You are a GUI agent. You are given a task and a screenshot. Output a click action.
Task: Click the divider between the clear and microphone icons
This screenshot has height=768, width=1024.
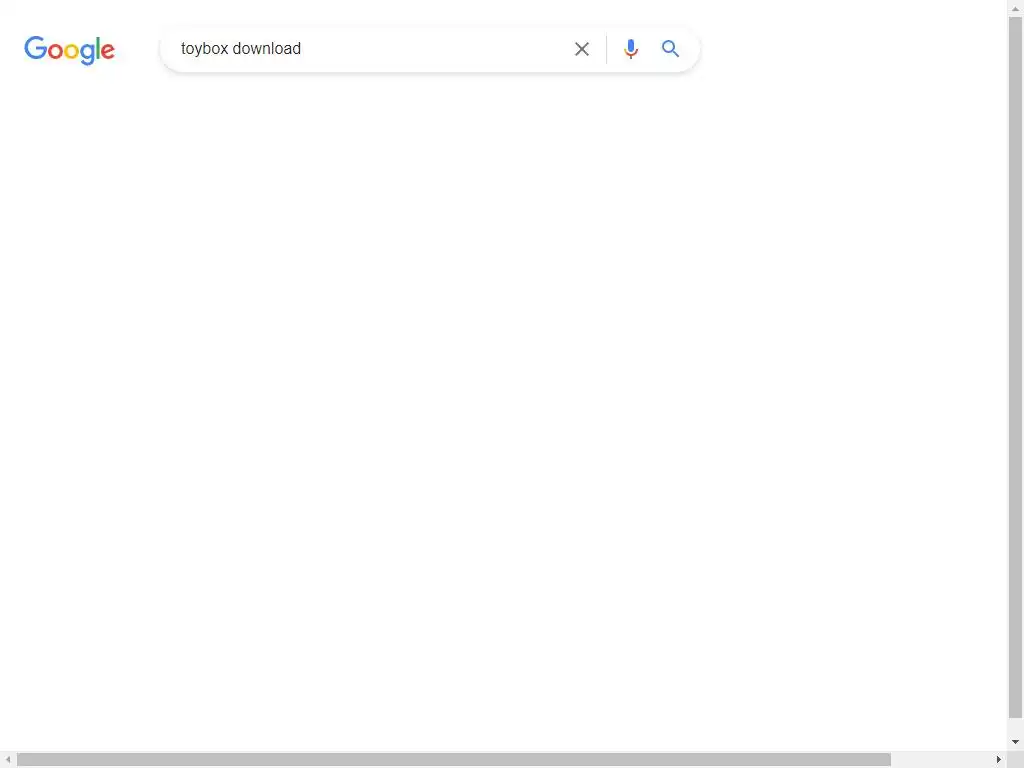pyautogui.click(x=606, y=49)
